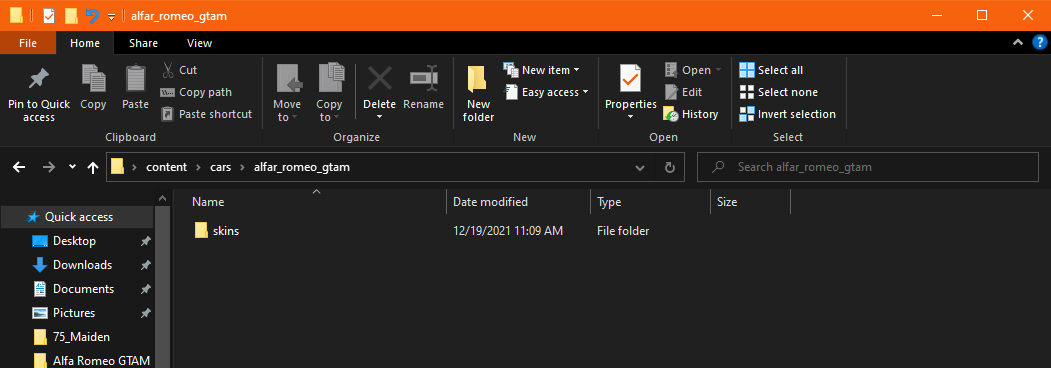Viewport: 1051px width, 368px height.
Task: Select Quick access in navigation pane
Action: [x=77, y=217]
